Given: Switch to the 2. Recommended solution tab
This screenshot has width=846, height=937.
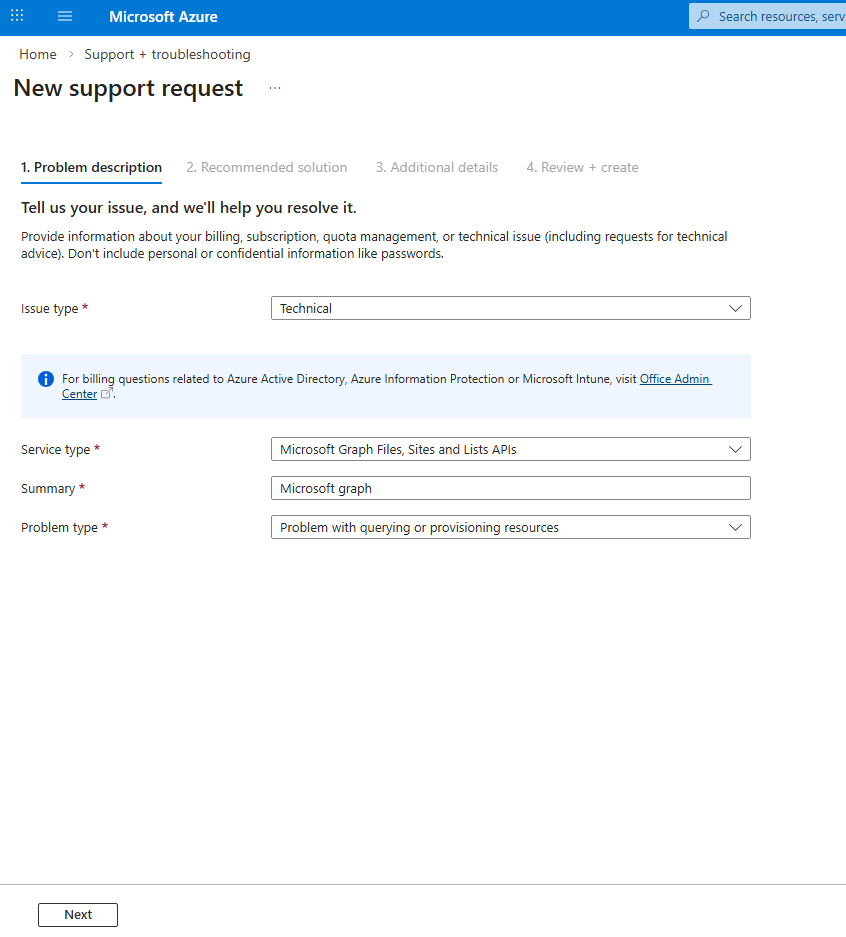Looking at the screenshot, I should (266, 167).
